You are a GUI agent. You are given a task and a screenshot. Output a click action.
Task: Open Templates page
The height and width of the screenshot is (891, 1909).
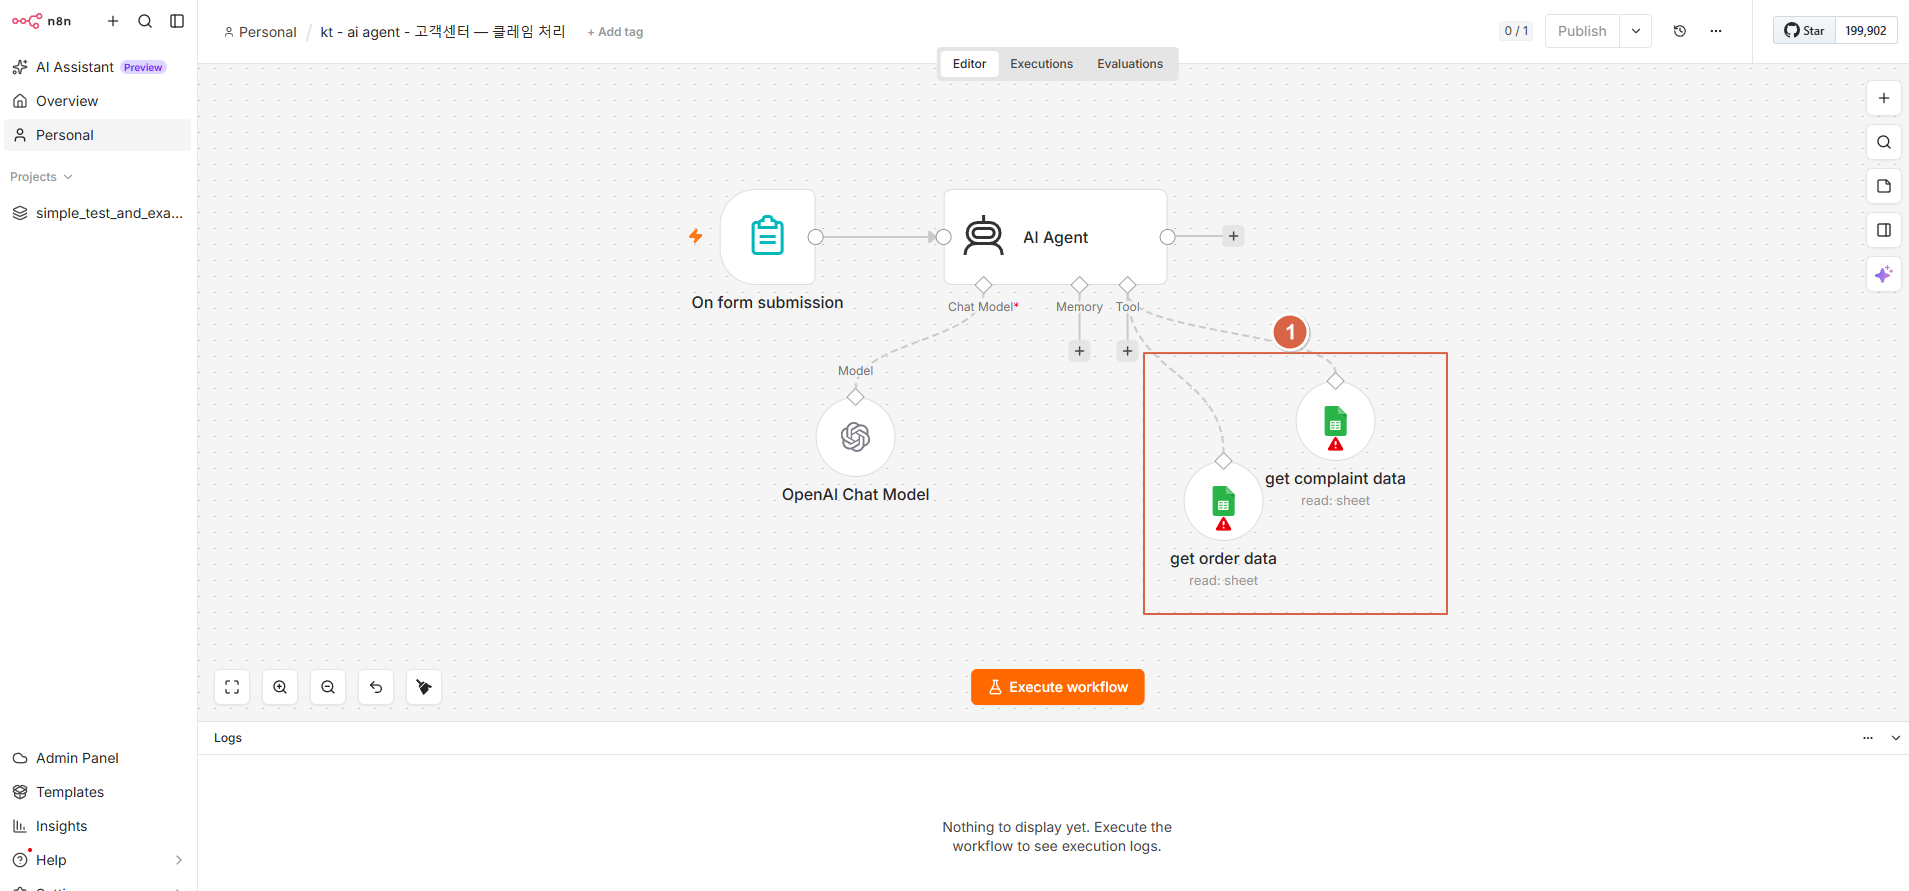tap(97, 792)
